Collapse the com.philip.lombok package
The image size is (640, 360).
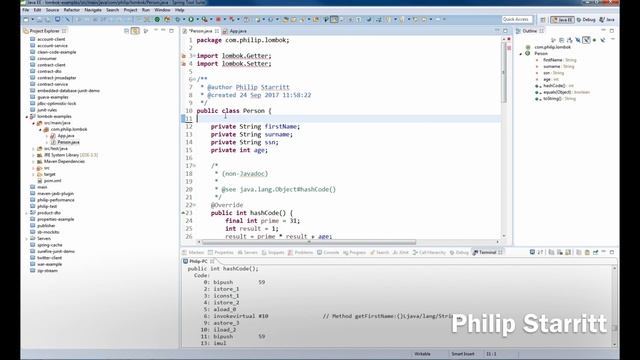pos(40,129)
